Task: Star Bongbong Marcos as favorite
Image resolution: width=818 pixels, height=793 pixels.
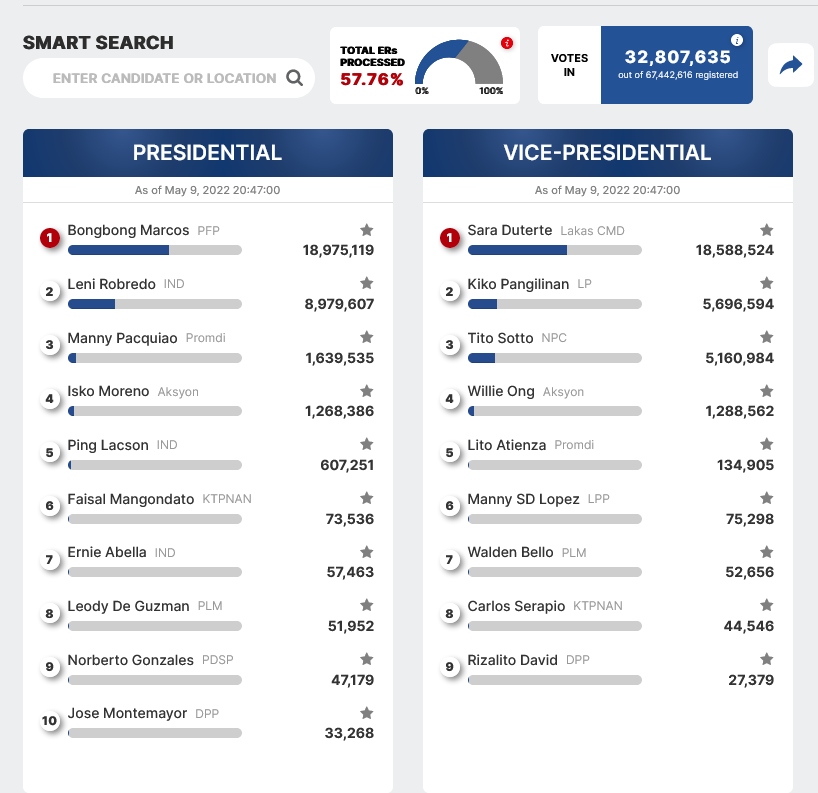Action: point(367,230)
